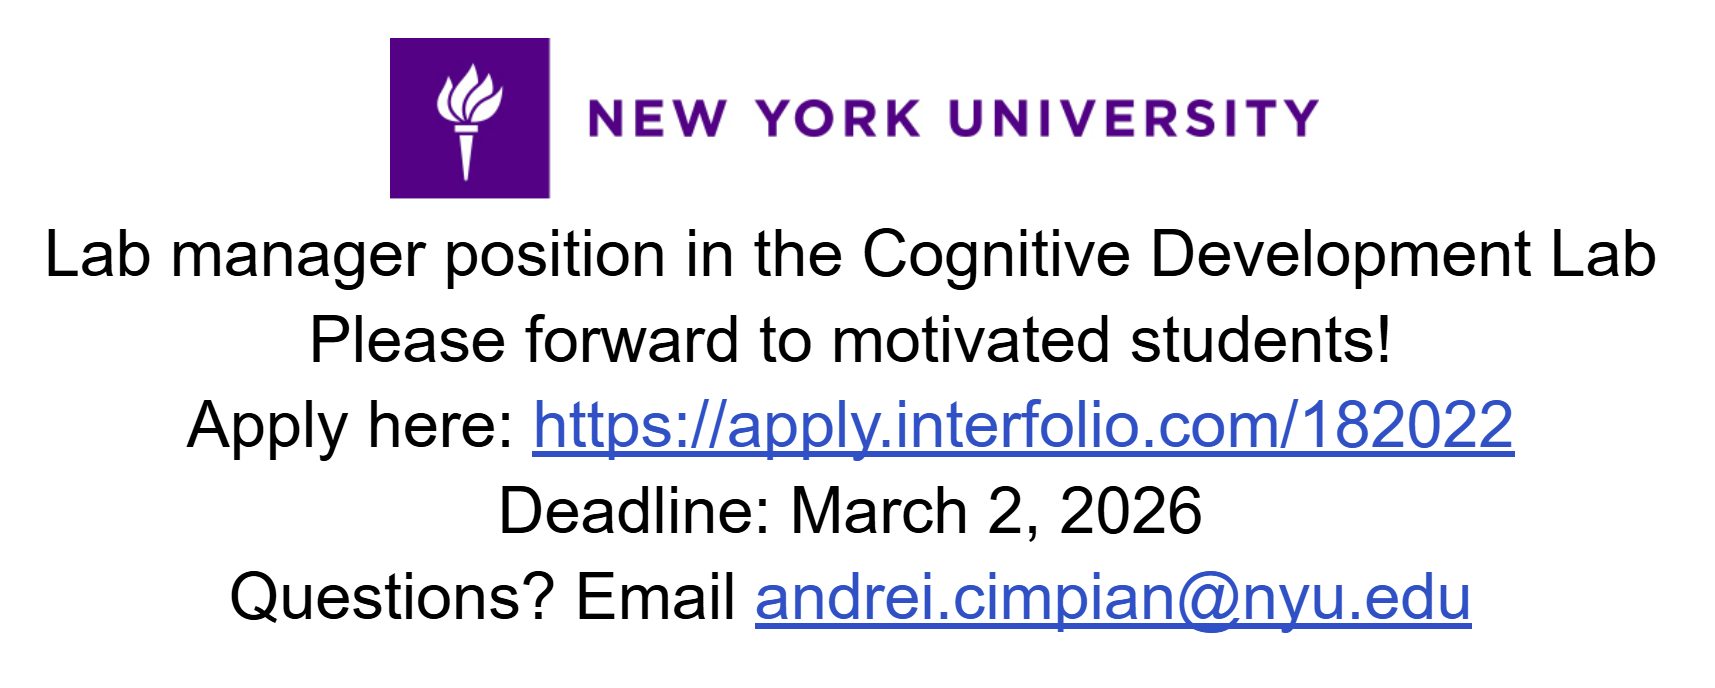Image resolution: width=1715 pixels, height=688 pixels.
Task: Click the andrei.cimpian@nyu.edu email link
Action: point(1112,597)
